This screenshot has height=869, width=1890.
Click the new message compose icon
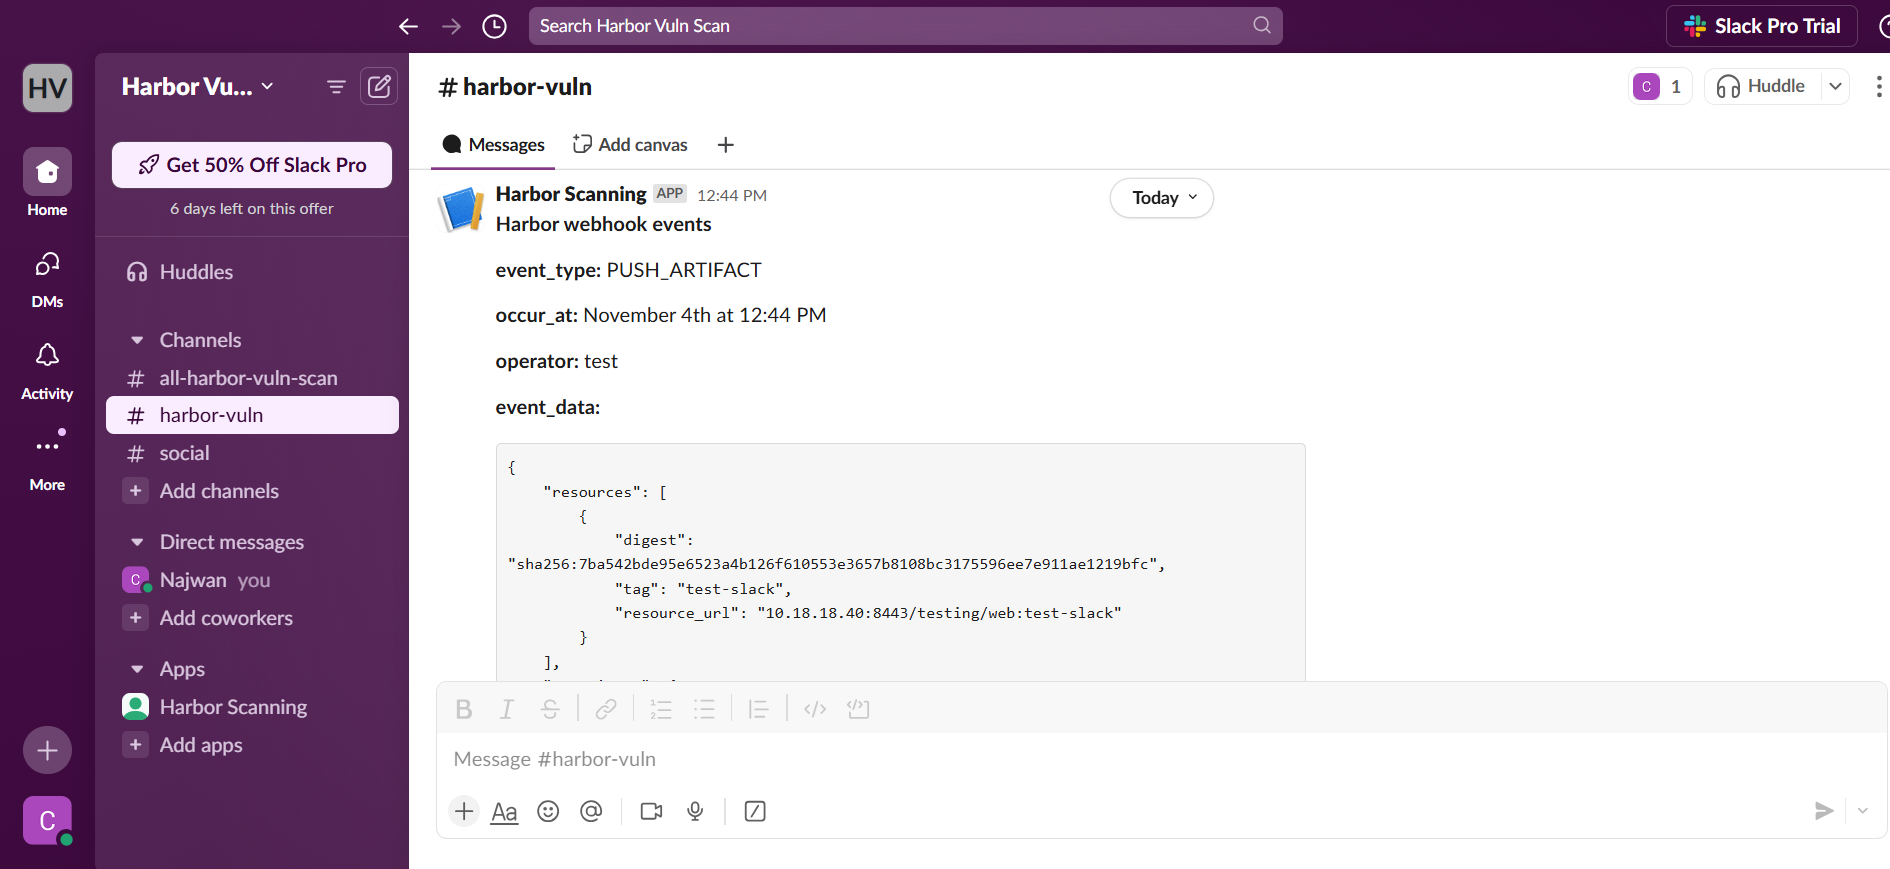[x=379, y=87]
